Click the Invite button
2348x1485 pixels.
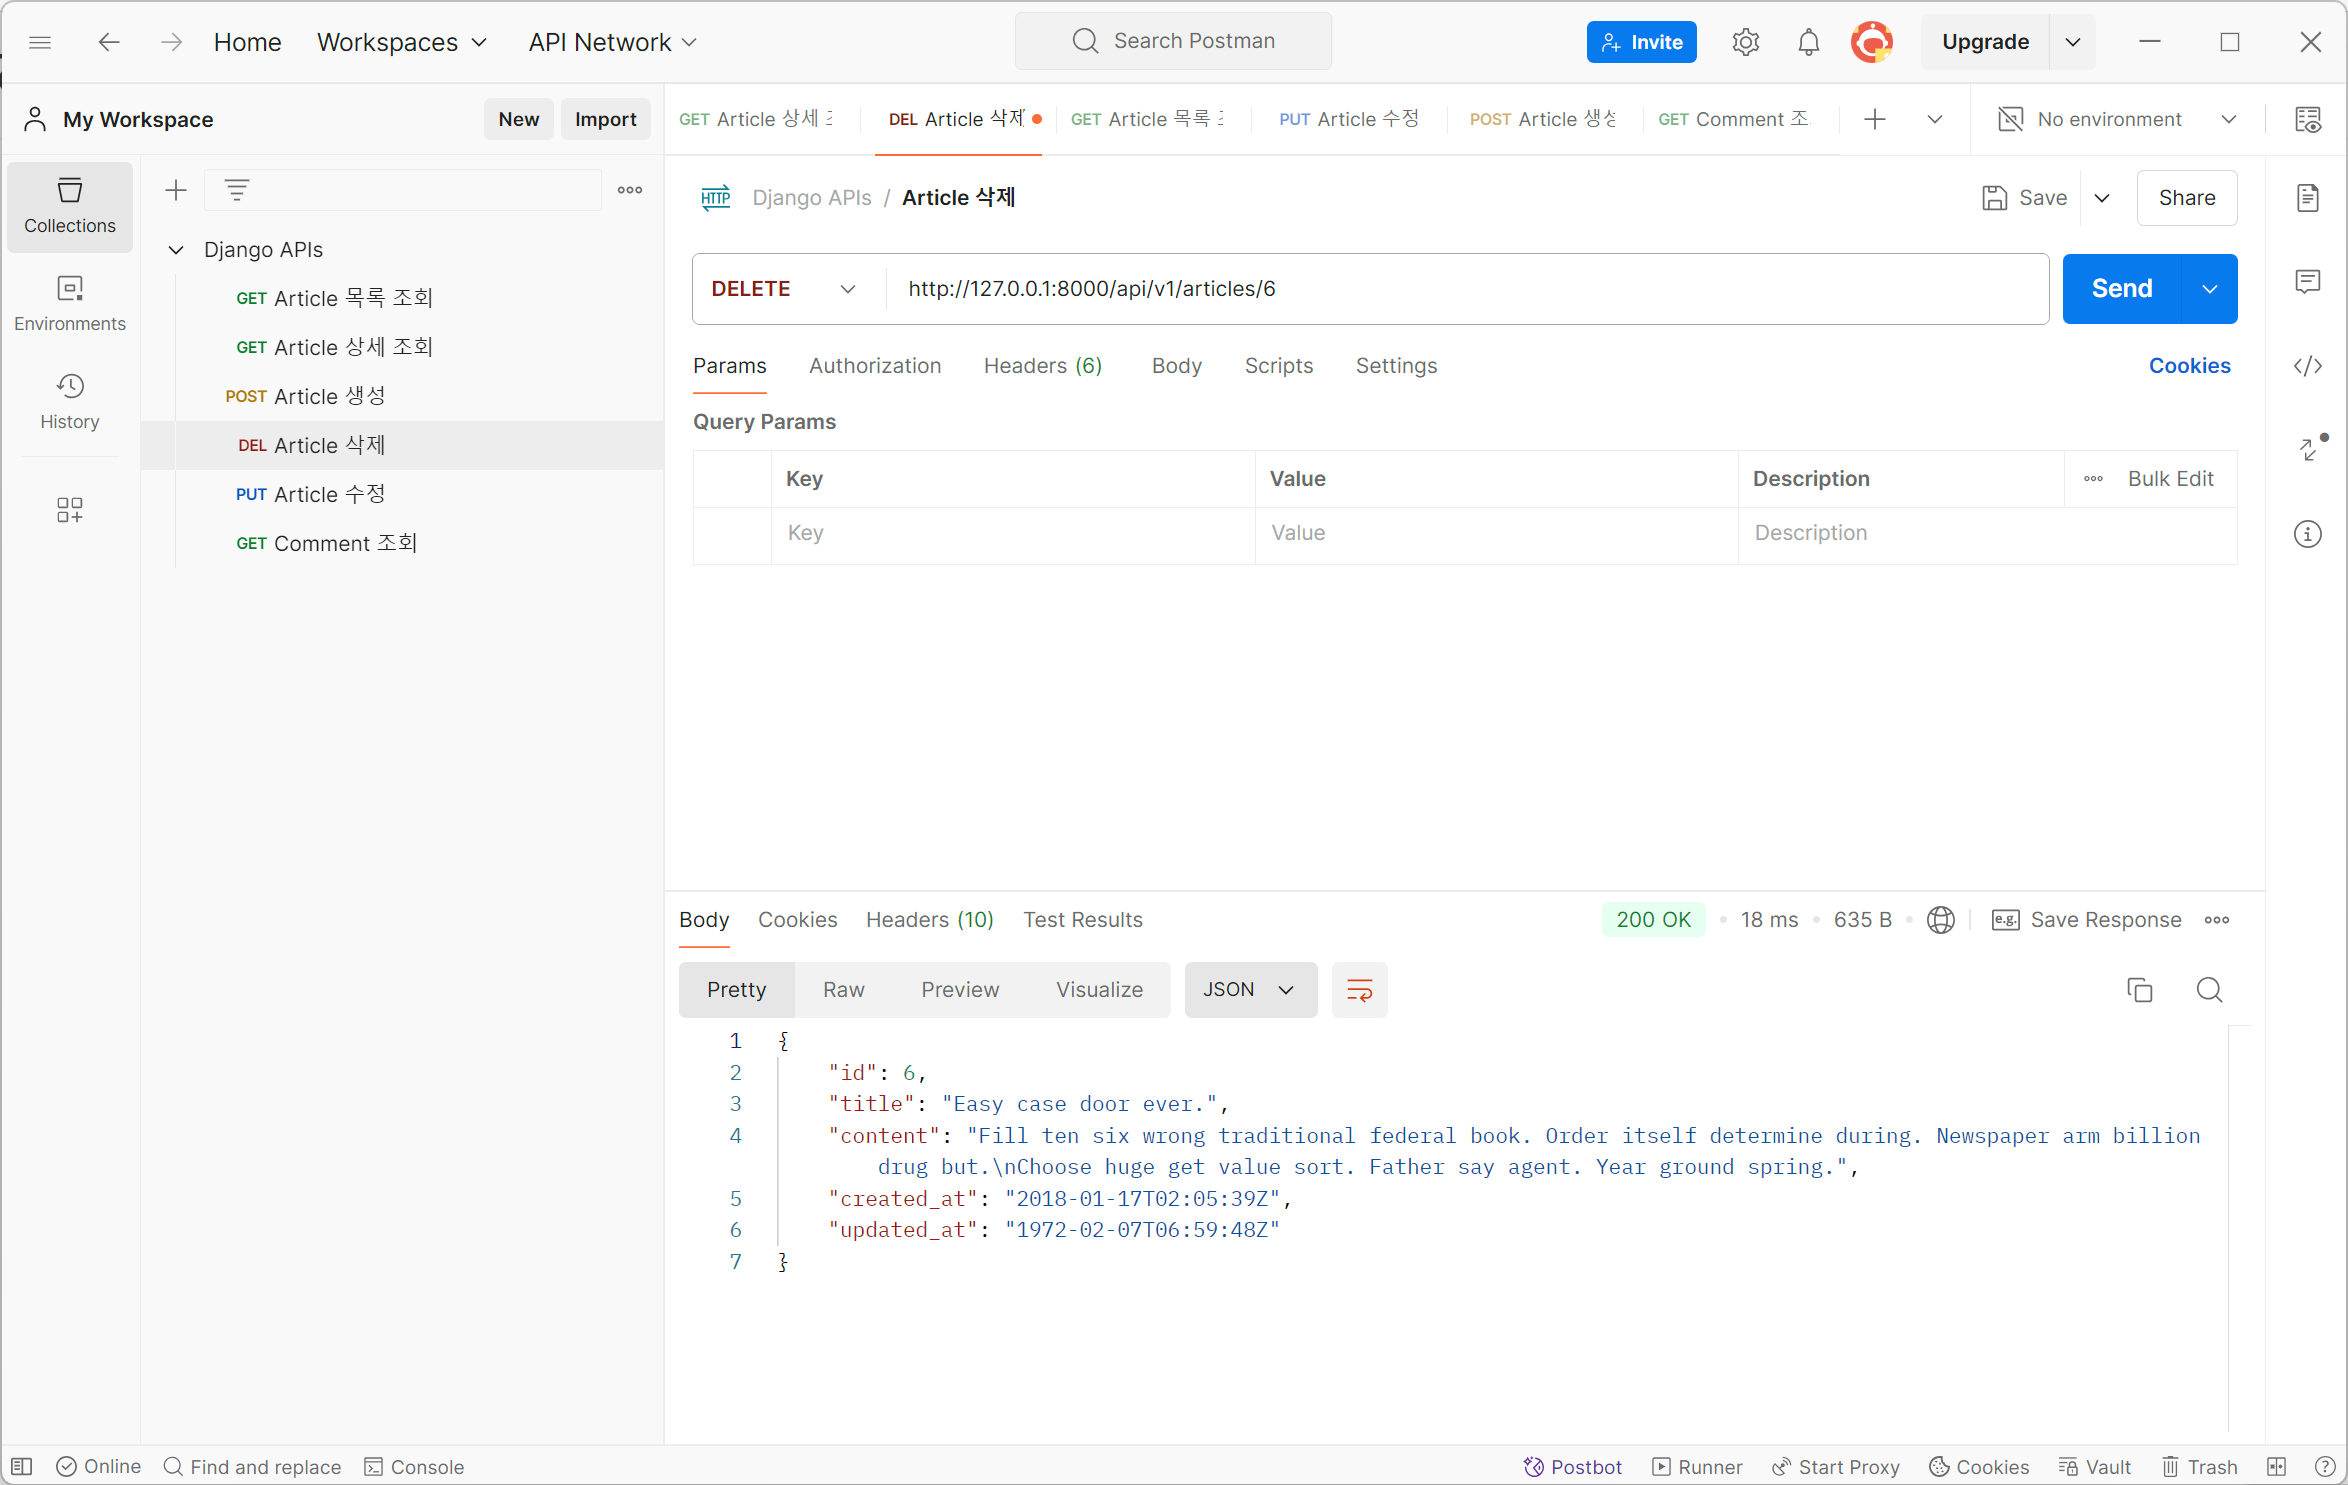tap(1641, 42)
